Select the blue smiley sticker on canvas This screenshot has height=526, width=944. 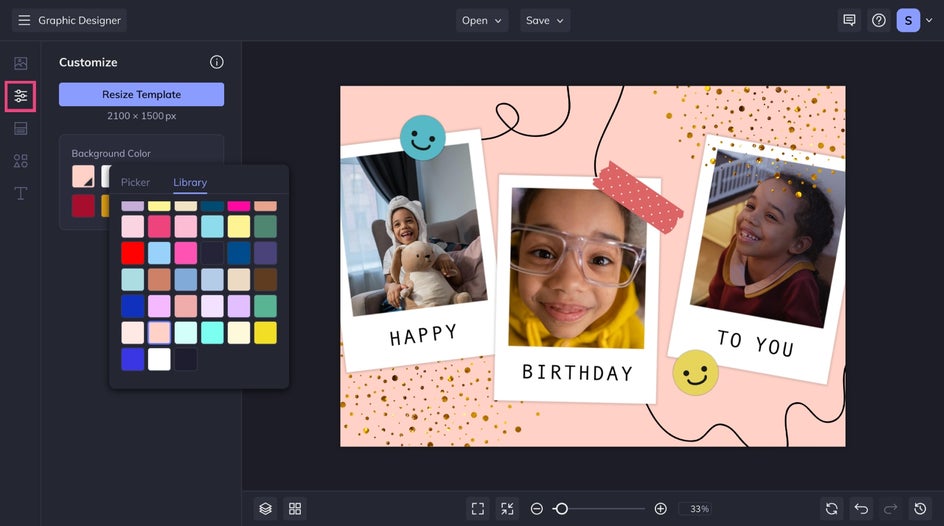tap(423, 138)
